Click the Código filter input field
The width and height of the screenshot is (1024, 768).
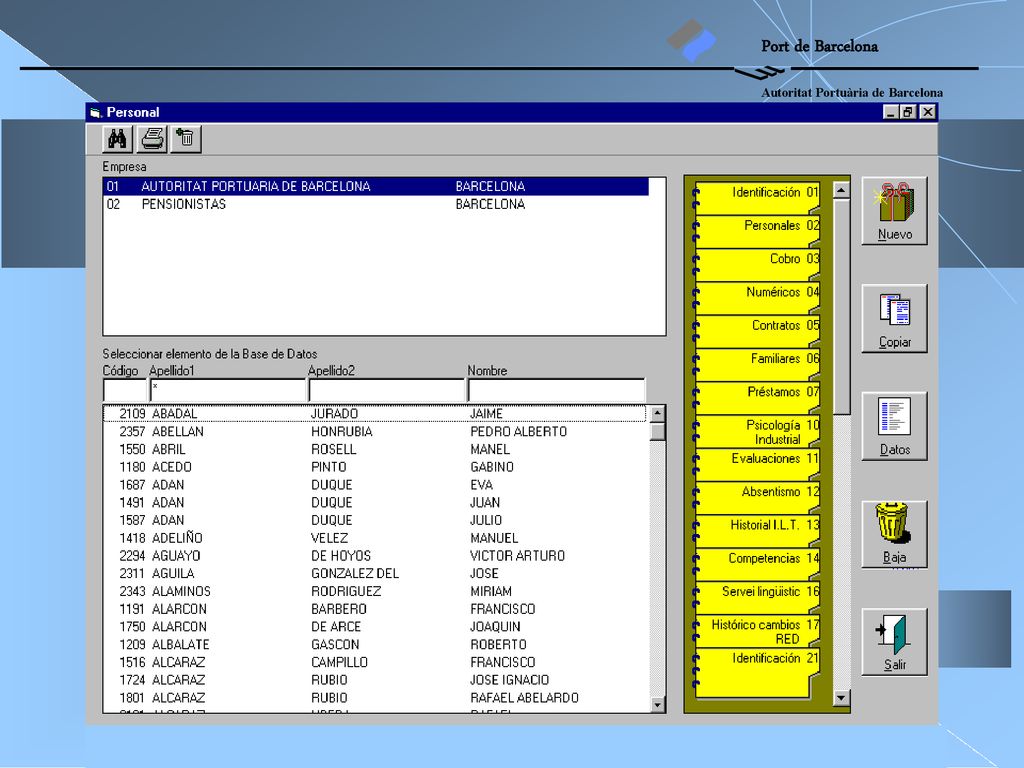click(x=125, y=391)
